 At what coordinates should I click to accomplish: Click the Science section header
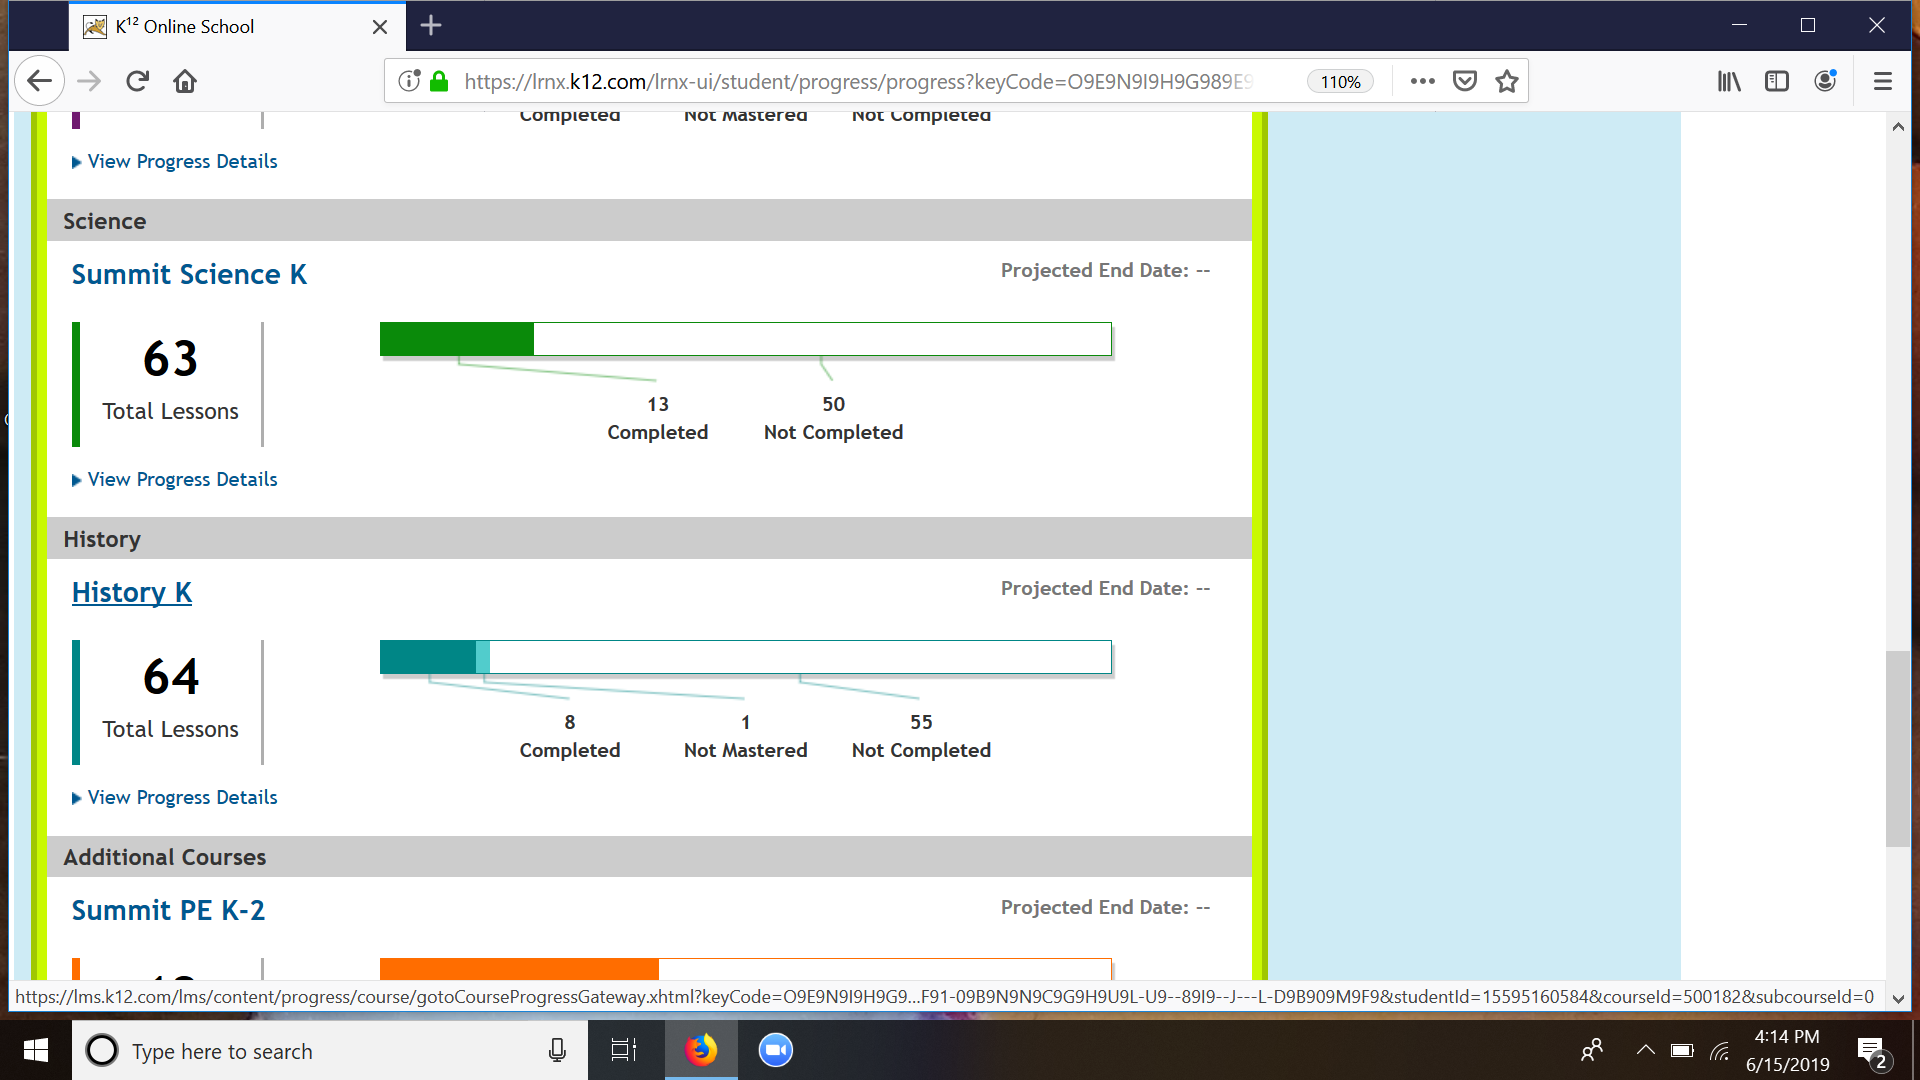pyautogui.click(x=649, y=221)
